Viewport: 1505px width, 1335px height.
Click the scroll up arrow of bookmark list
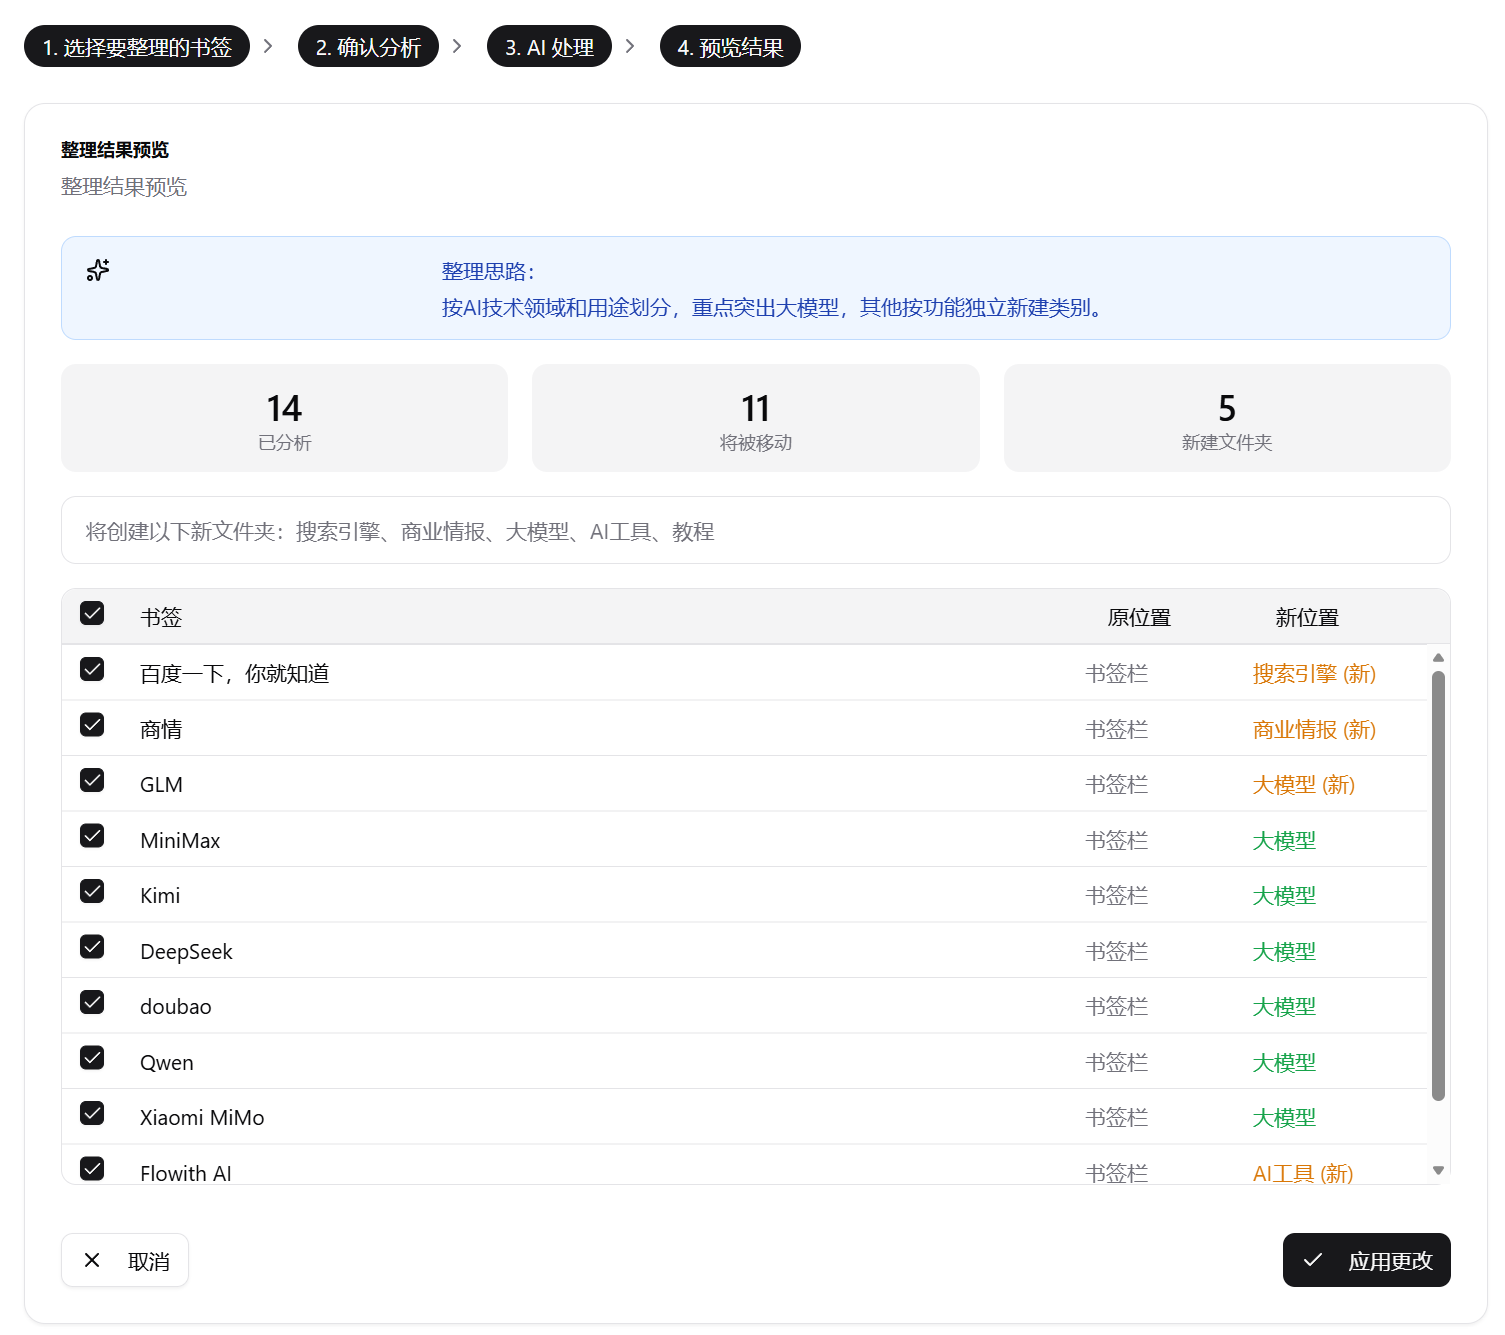pyautogui.click(x=1438, y=657)
